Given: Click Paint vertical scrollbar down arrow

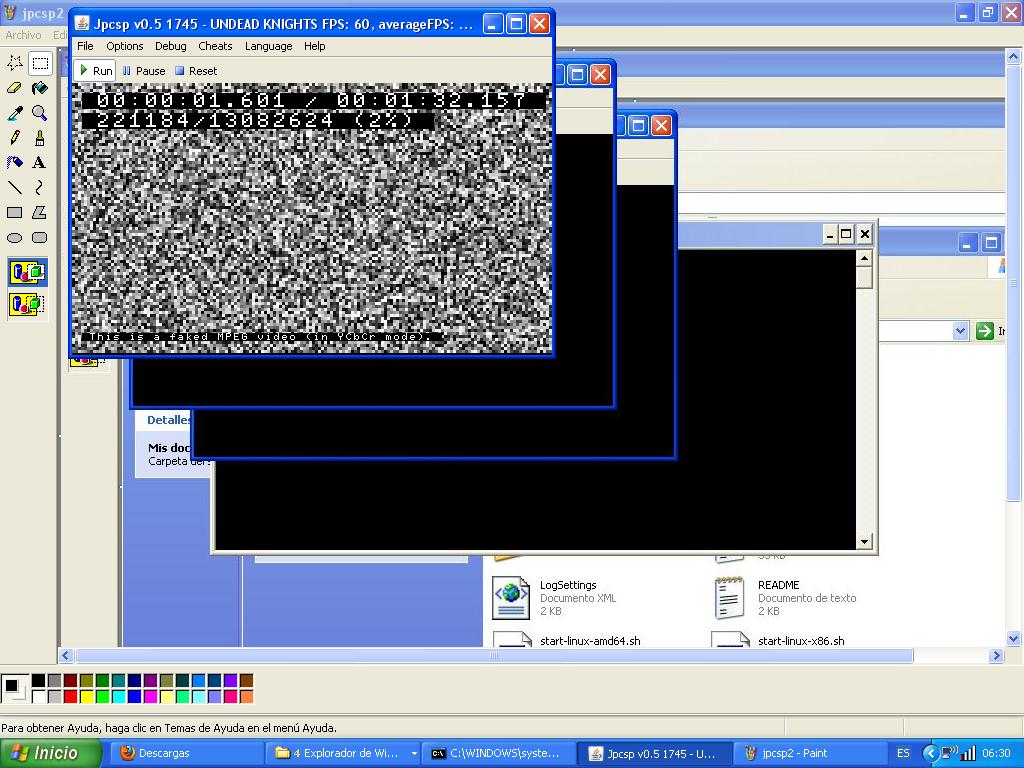Looking at the screenshot, I should pos(1014,639).
